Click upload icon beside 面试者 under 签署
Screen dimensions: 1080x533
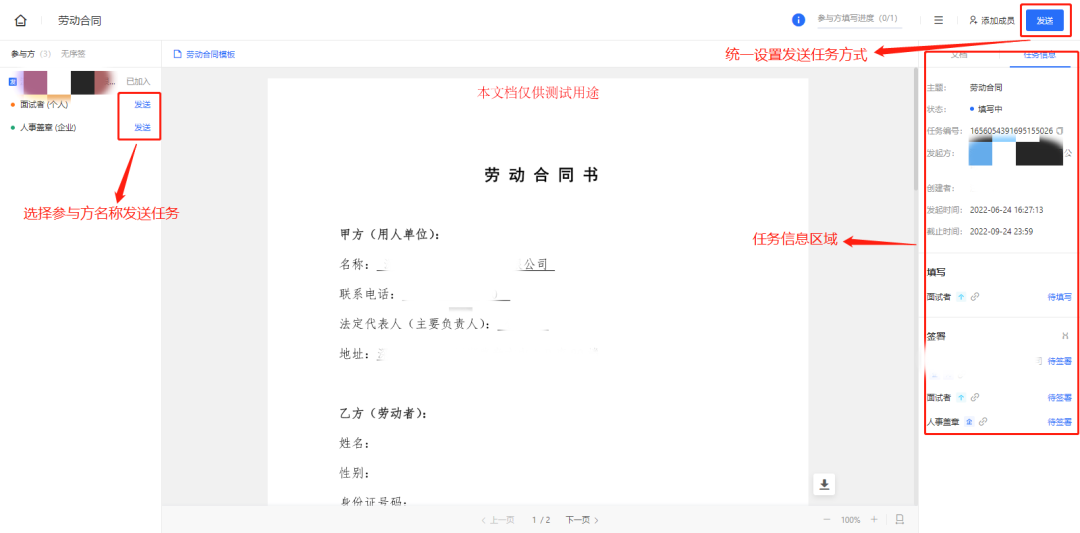tap(962, 397)
